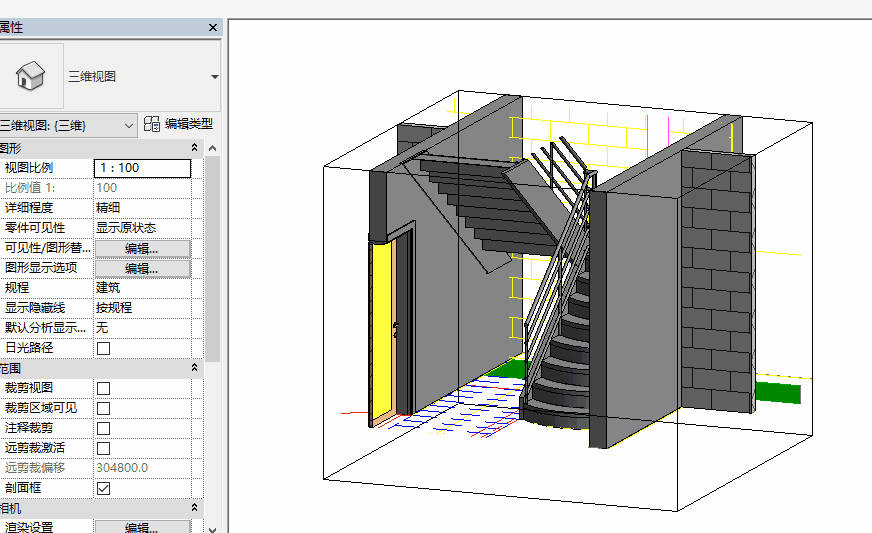Image resolution: width=872 pixels, height=533 pixels.
Task: Enable the 远剪裁激活 checkbox
Action: tap(103, 448)
